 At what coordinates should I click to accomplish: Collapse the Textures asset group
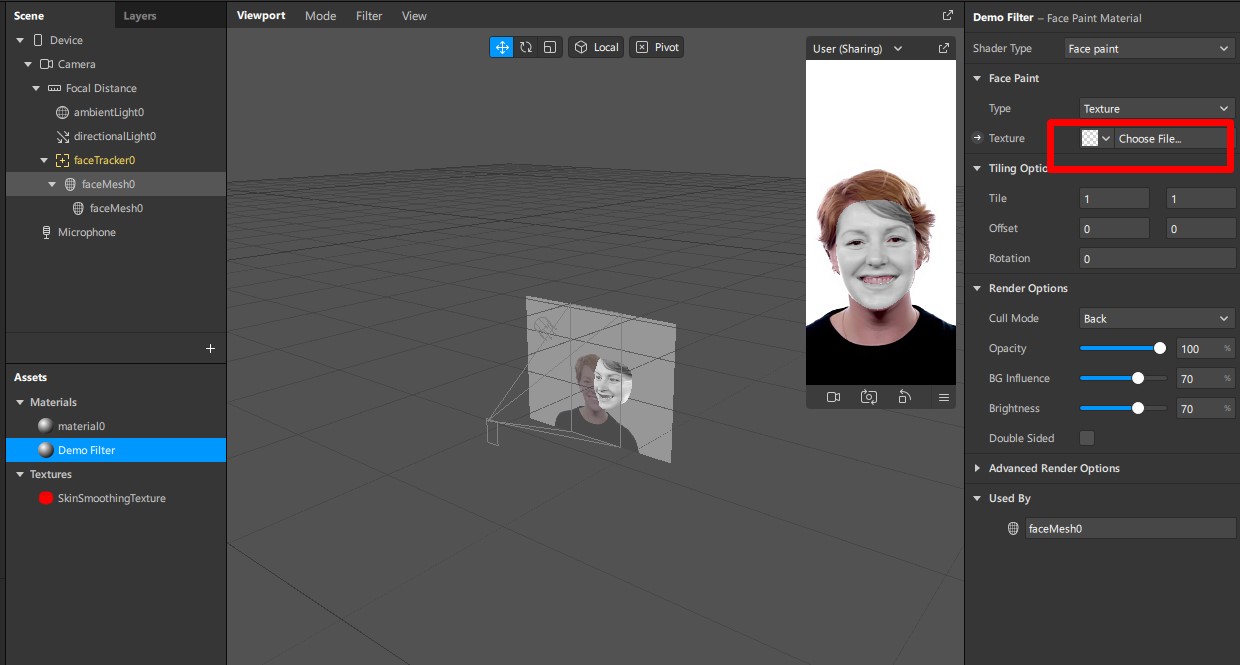point(20,474)
